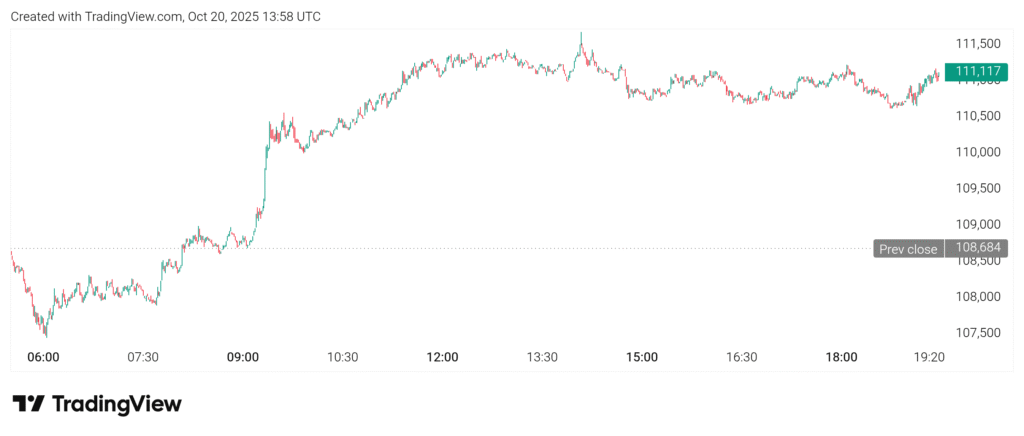The image size is (1024, 436).
Task: Click the 110,000 price axis label
Action: point(979,152)
